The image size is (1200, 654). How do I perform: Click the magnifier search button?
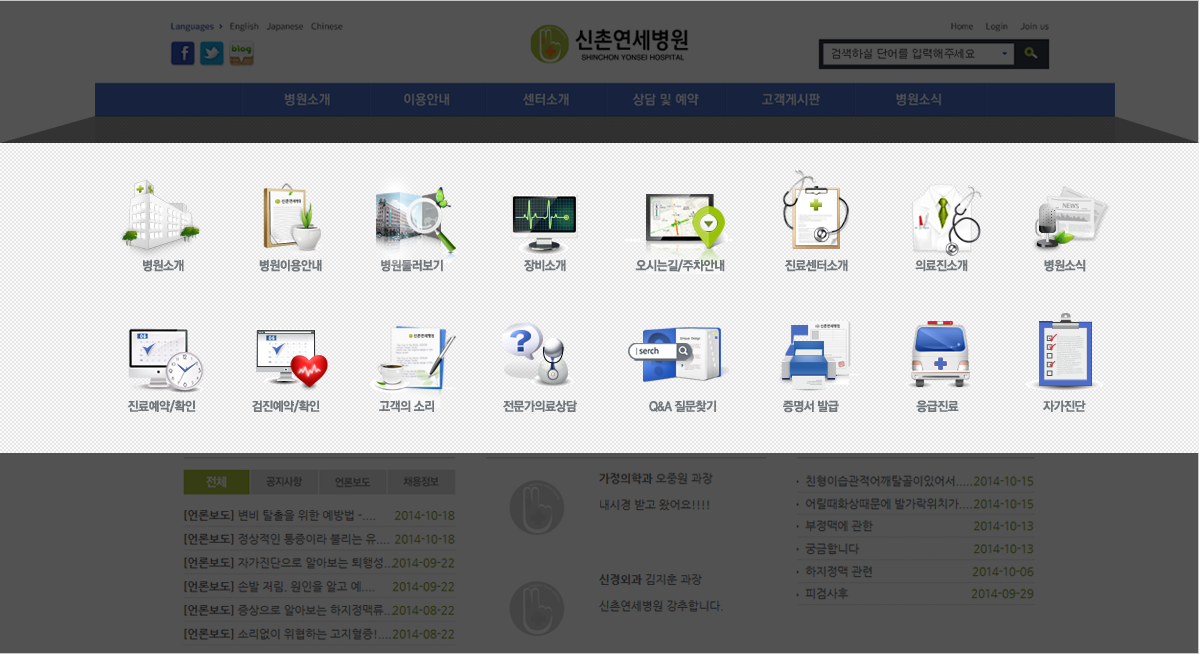click(1031, 53)
